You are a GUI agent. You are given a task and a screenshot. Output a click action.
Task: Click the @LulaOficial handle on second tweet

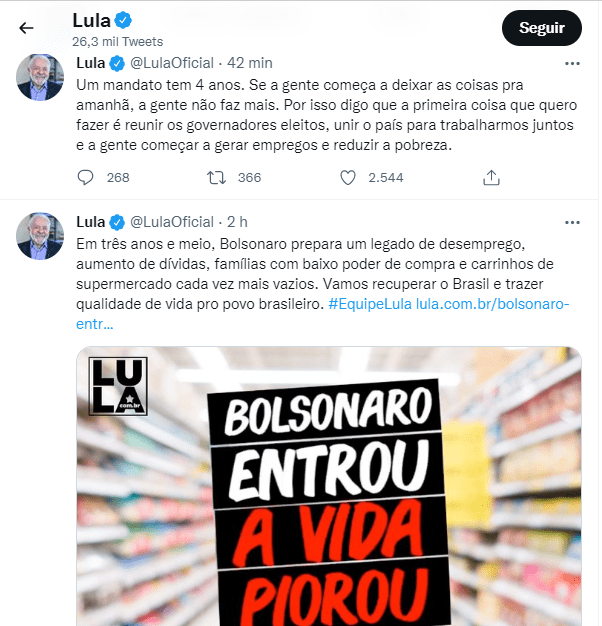point(172,222)
